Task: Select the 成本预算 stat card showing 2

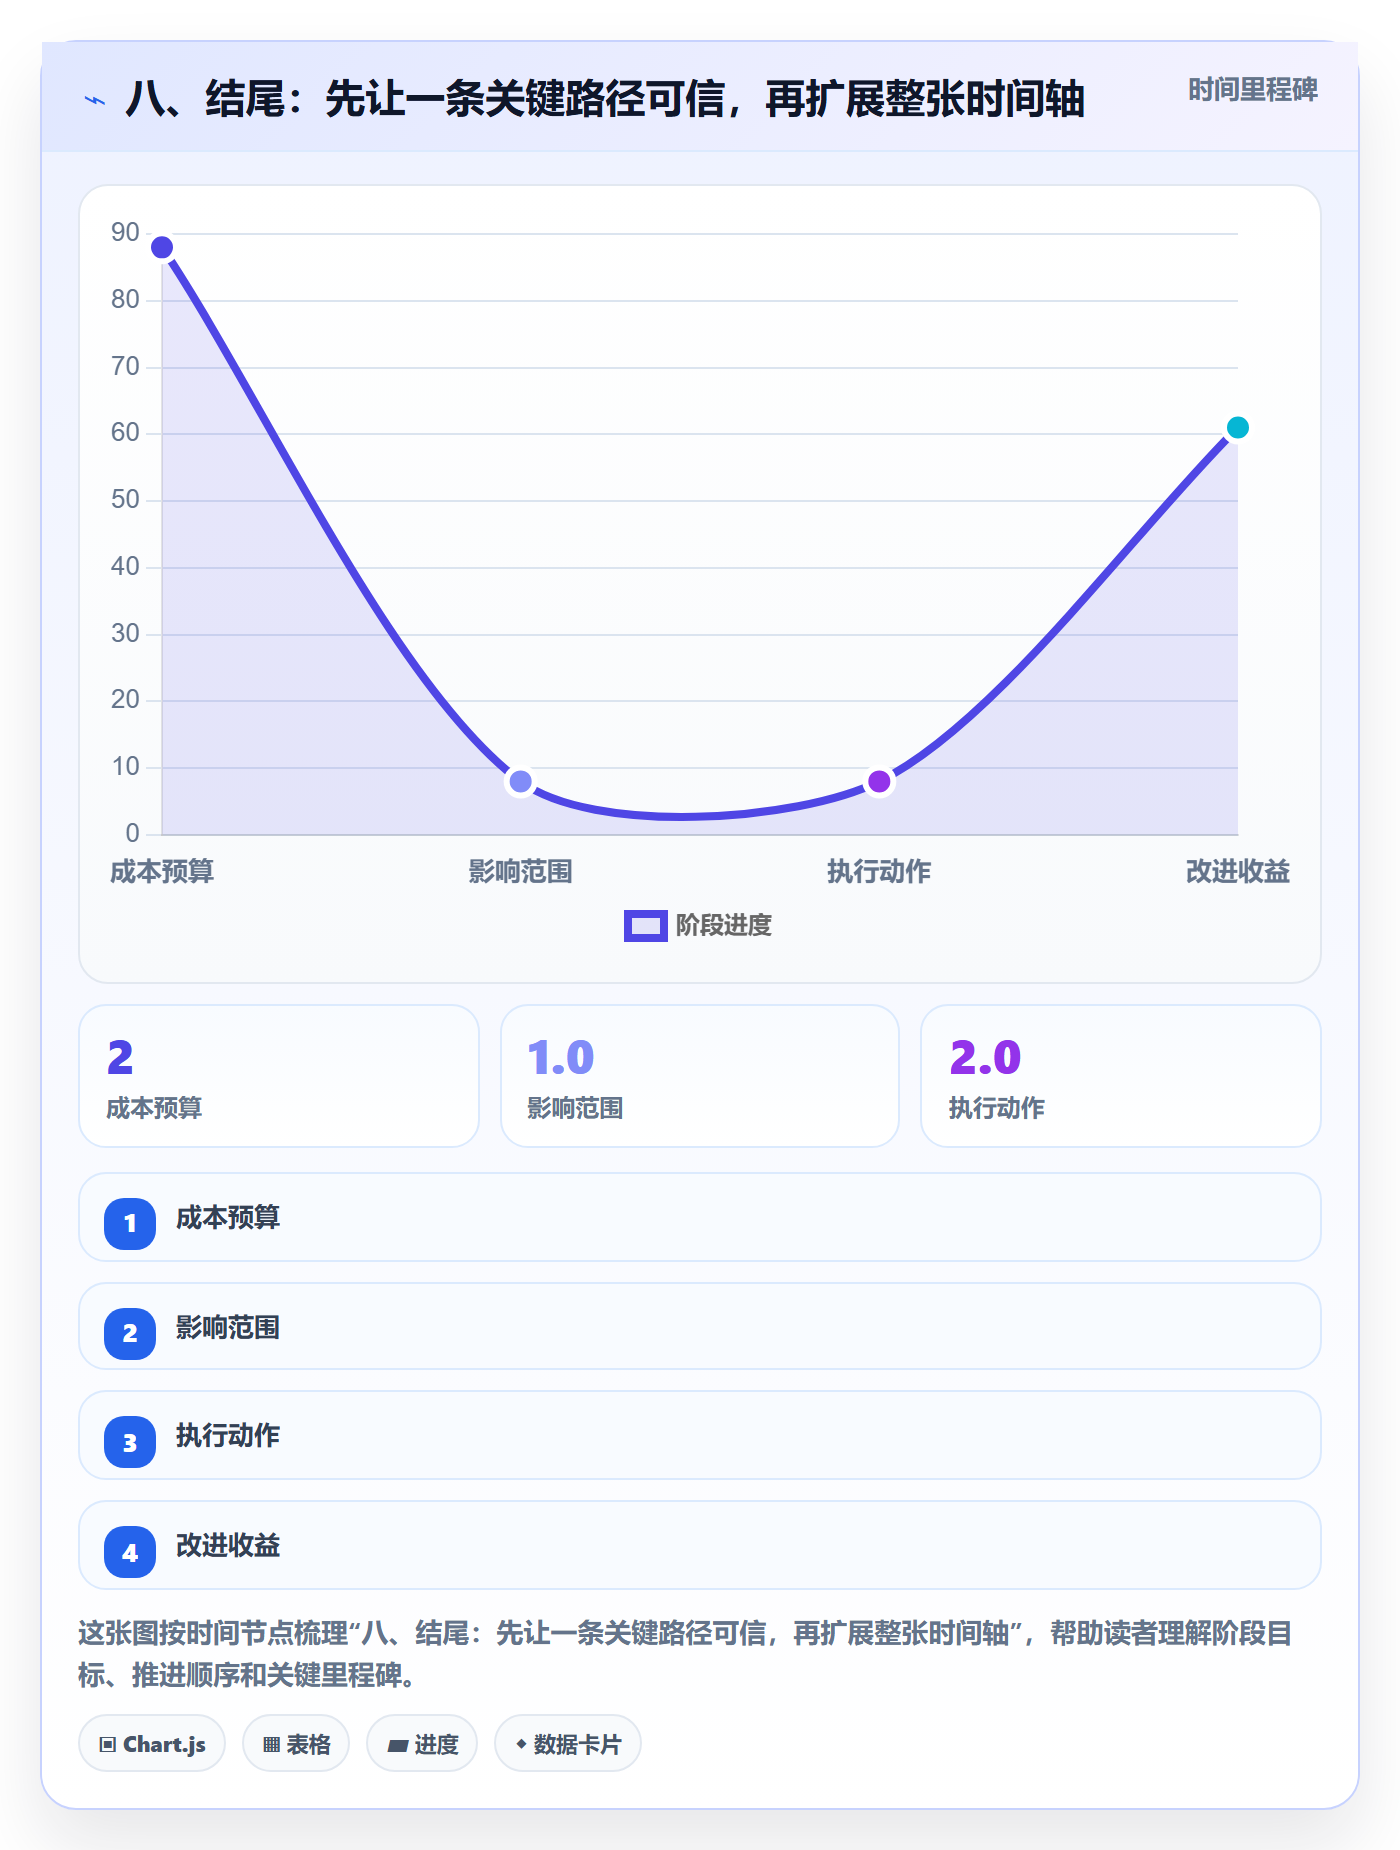Action: pos(279,1076)
